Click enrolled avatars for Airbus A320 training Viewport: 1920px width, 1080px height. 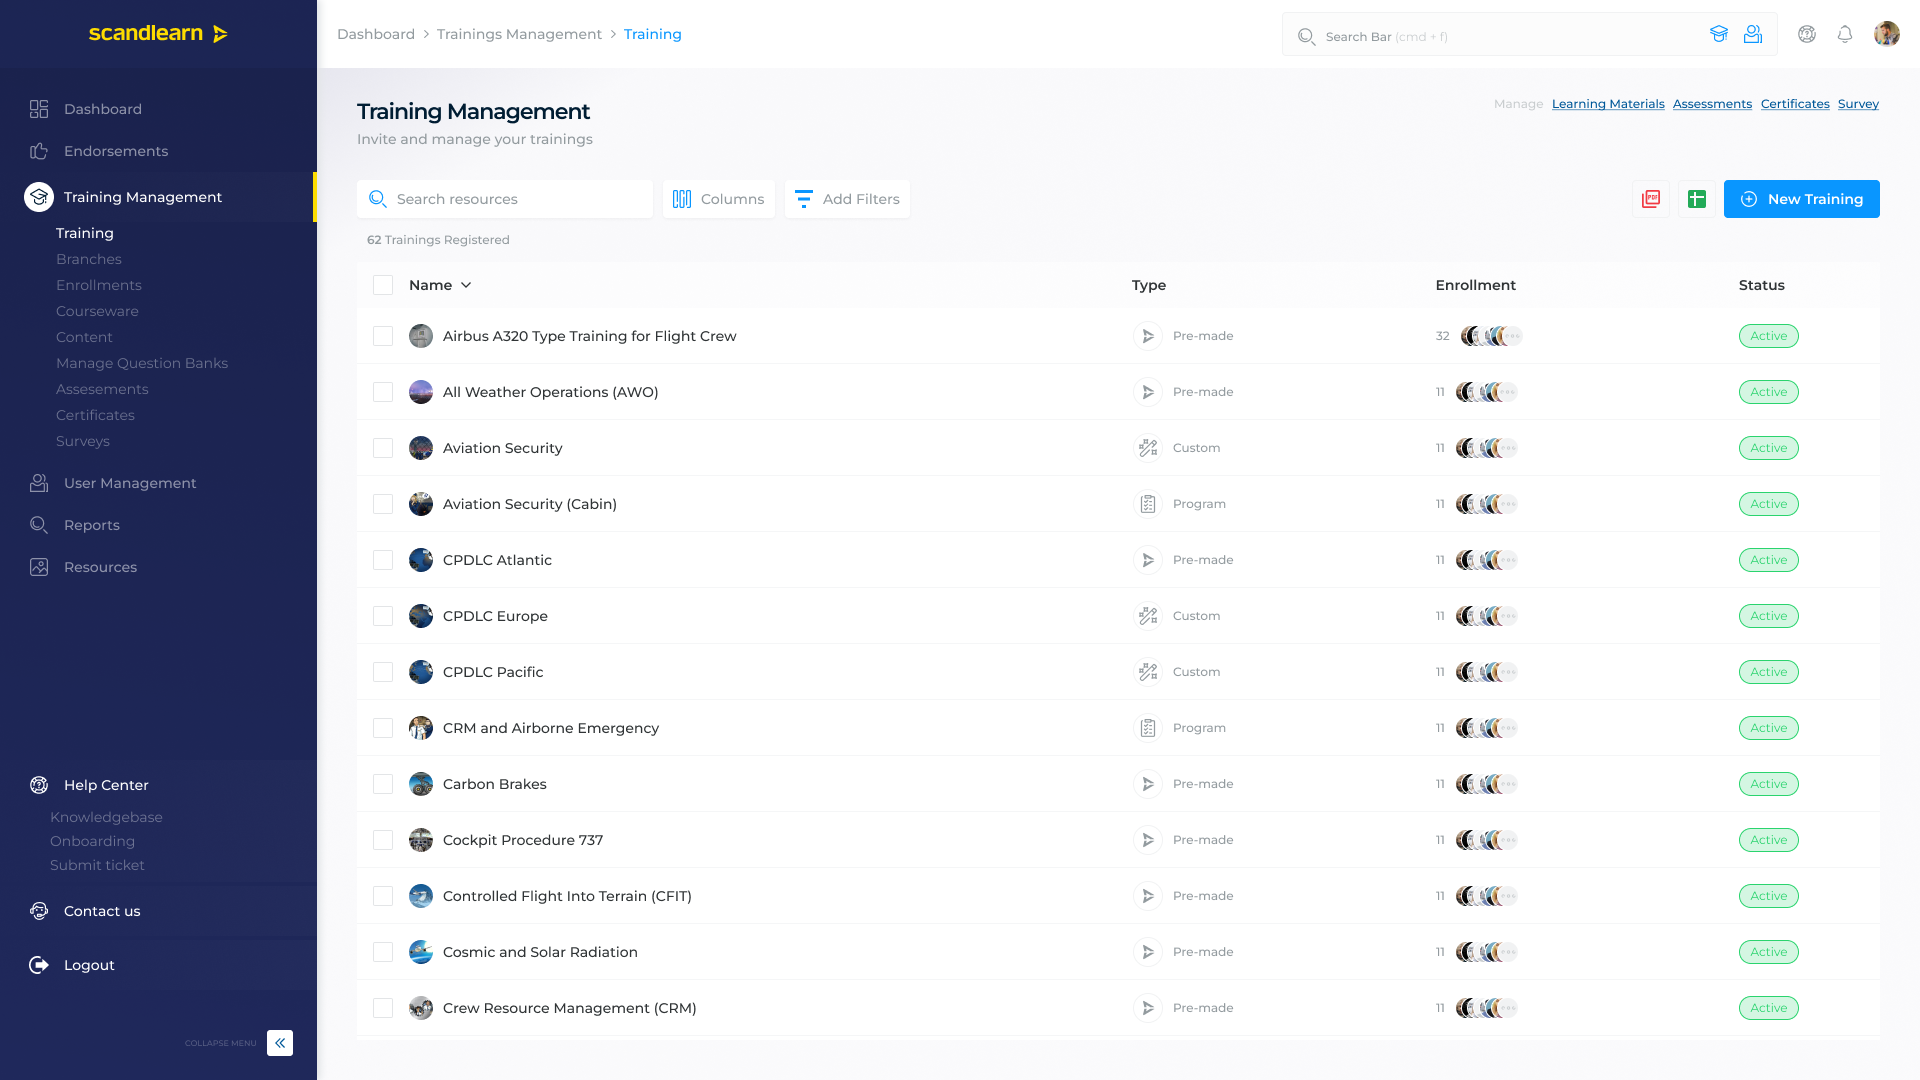(1491, 336)
